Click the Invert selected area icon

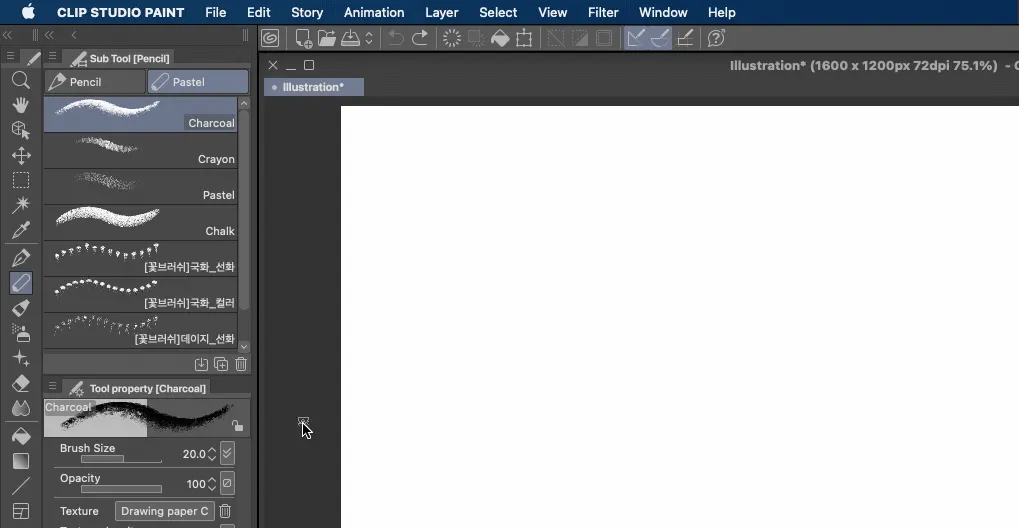pos(580,38)
